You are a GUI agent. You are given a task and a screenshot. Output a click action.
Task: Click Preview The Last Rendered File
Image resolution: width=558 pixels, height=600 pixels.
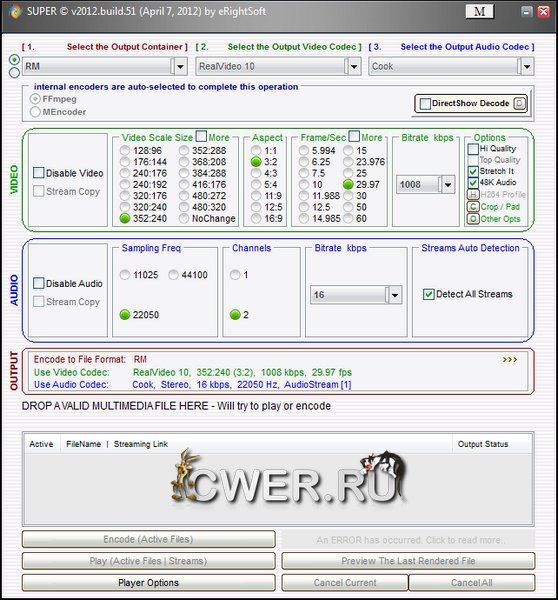point(408,561)
